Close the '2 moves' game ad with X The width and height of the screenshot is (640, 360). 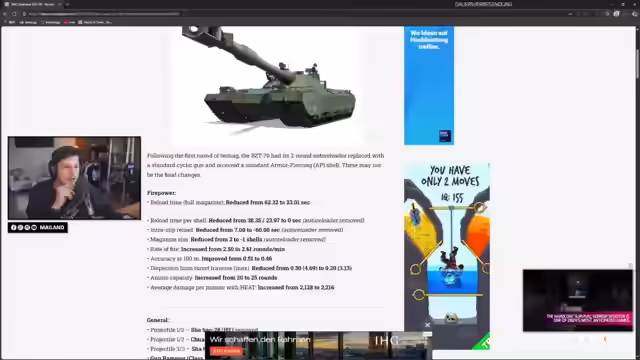(427, 325)
